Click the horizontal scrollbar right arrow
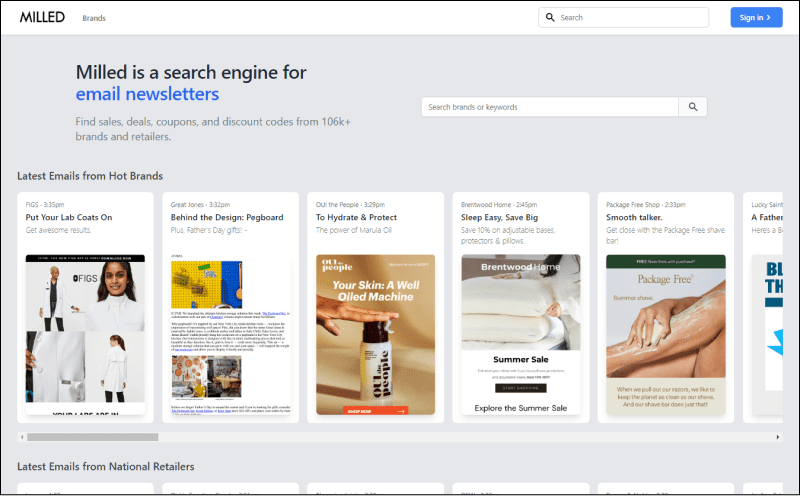Screen dimensions: 800x496 point(778,437)
